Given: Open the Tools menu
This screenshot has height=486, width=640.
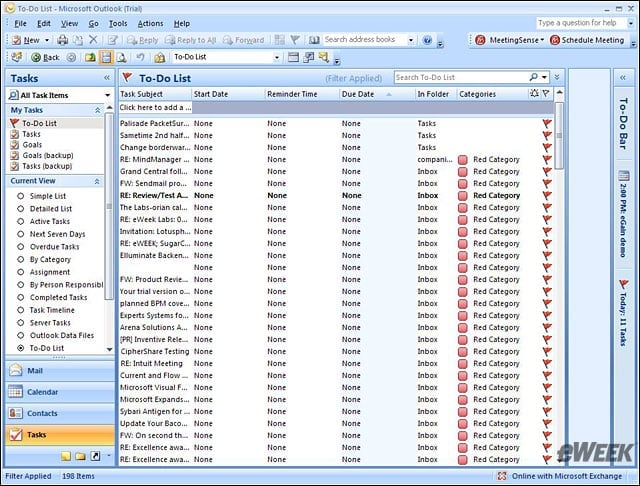Looking at the screenshot, I should coord(118,24).
